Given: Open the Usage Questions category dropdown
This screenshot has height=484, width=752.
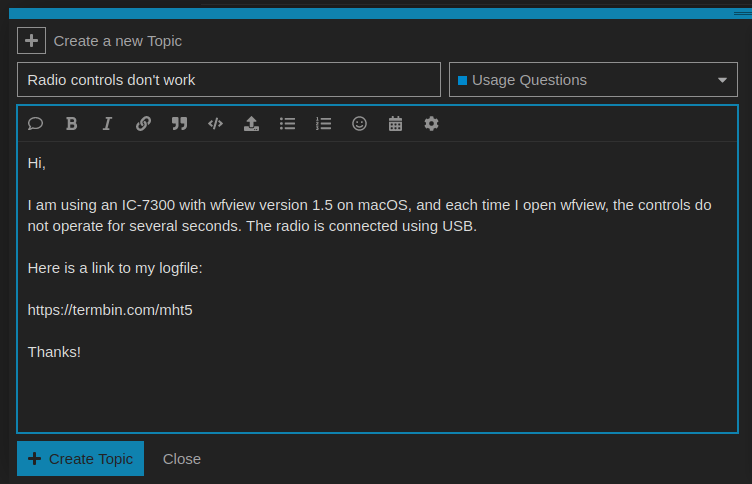Looking at the screenshot, I should click(x=593, y=80).
